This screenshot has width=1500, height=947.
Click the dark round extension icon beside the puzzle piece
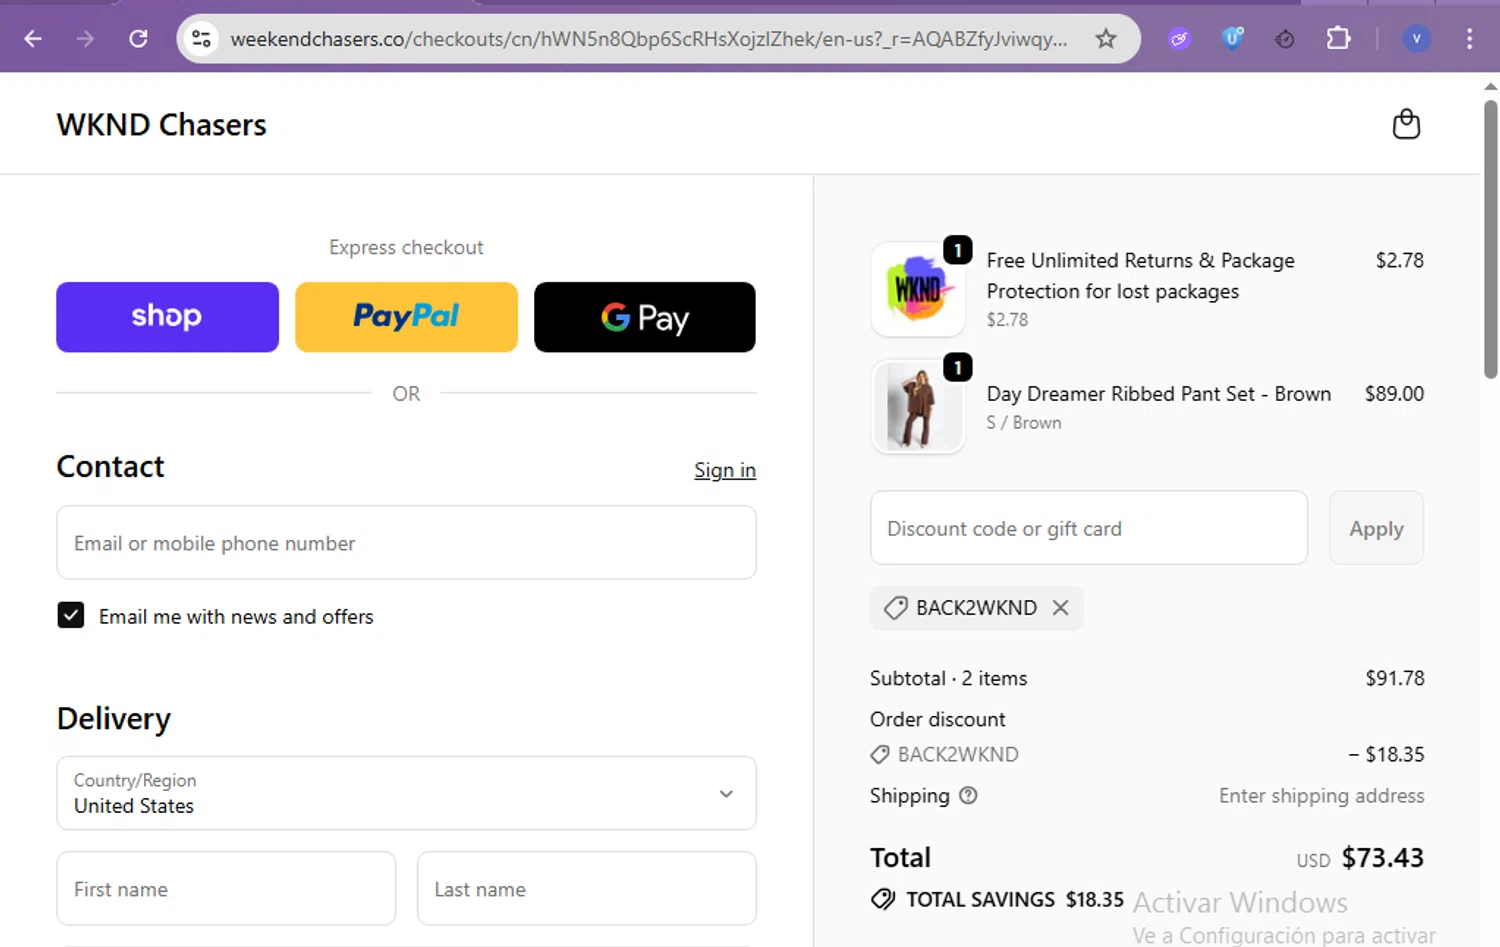(1285, 39)
